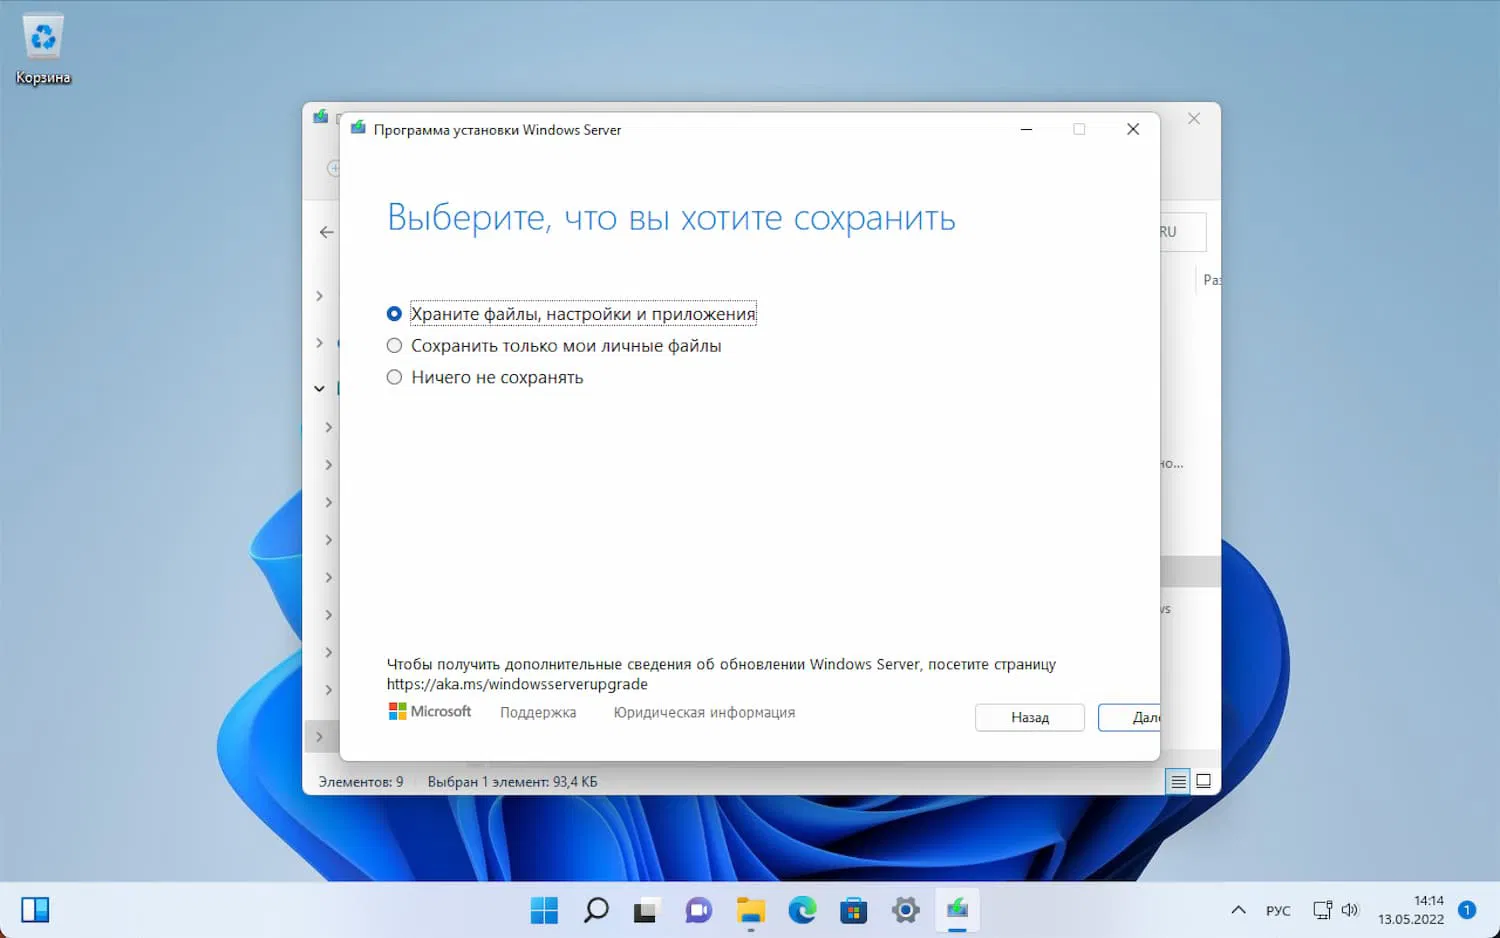The image size is (1500, 938).
Task: Click the heading 'Выберите, что вы хотите сохранить'
Action: coord(671,218)
